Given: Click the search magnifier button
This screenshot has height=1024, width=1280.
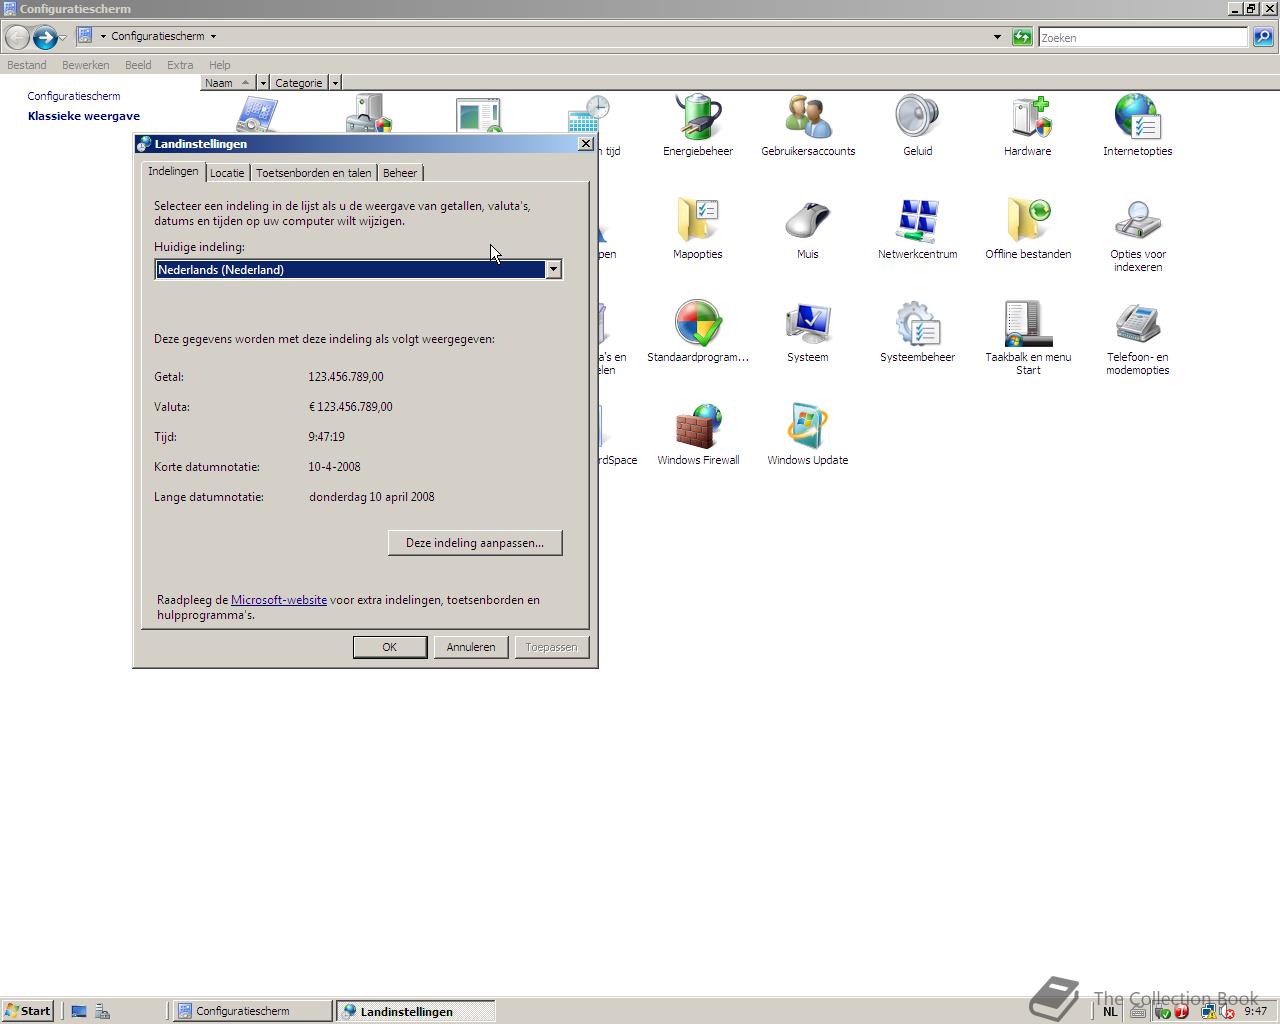Looking at the screenshot, I should [x=1263, y=37].
